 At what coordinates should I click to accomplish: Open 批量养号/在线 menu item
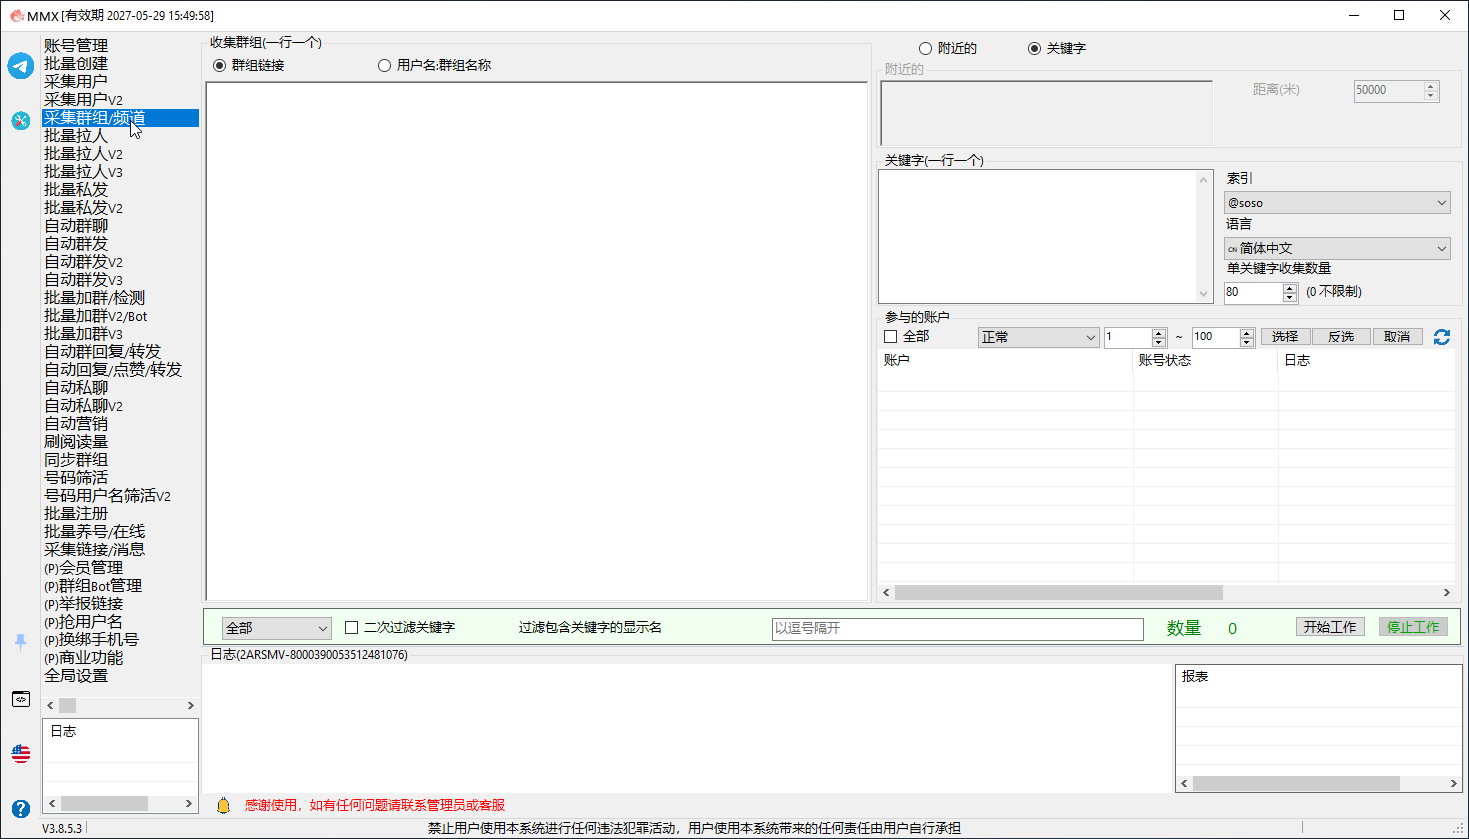pos(94,532)
